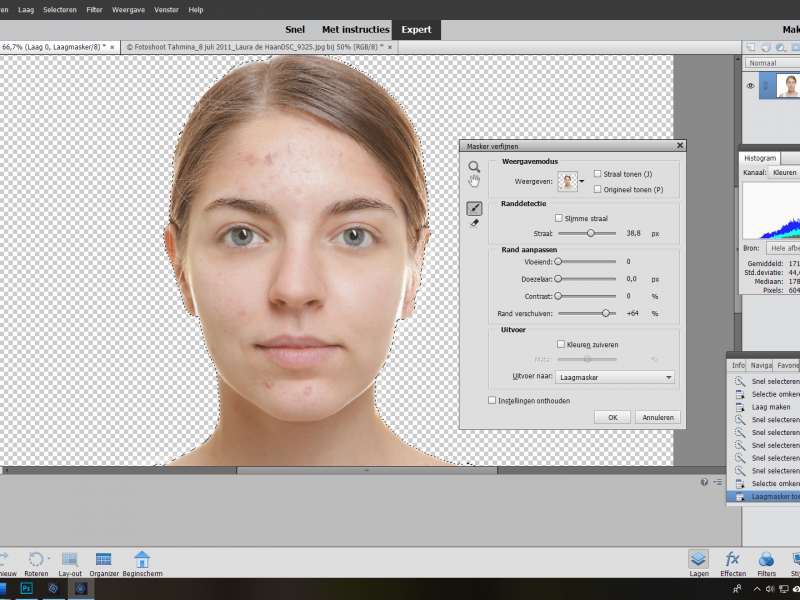This screenshot has height=600, width=800.
Task: Hide the layer using the eye icon
Action: (x=751, y=86)
